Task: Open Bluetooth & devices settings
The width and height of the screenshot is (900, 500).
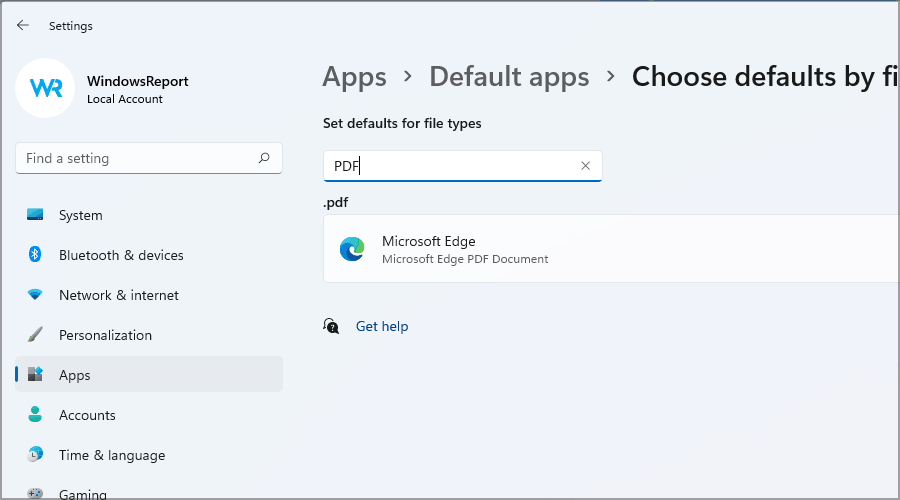Action: pos(149,255)
